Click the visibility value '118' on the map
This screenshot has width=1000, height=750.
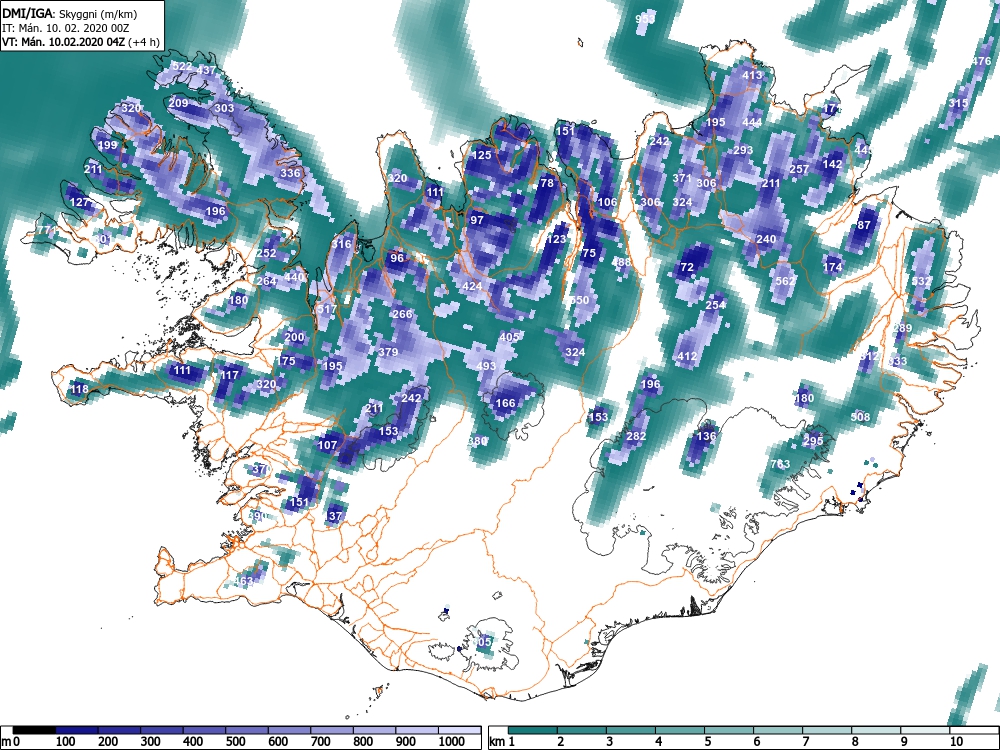pos(80,389)
